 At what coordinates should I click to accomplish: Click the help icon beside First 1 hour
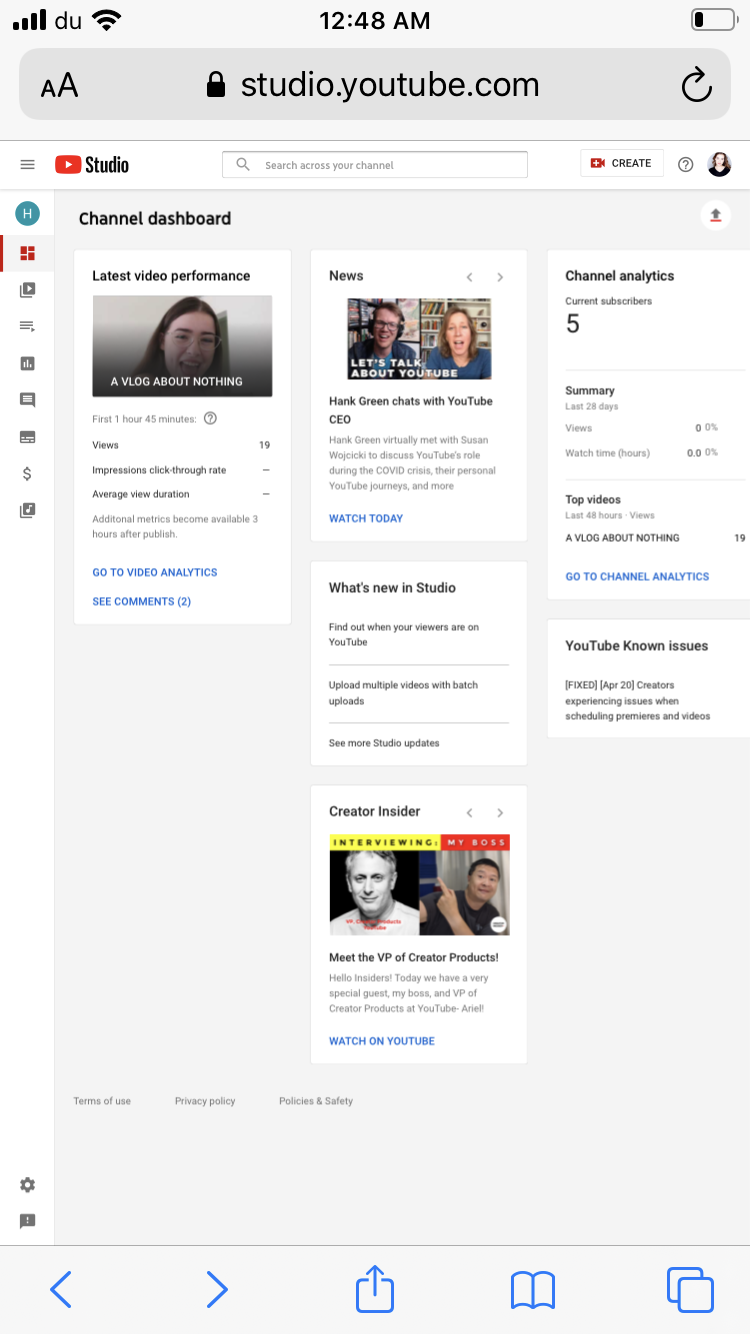tap(210, 419)
